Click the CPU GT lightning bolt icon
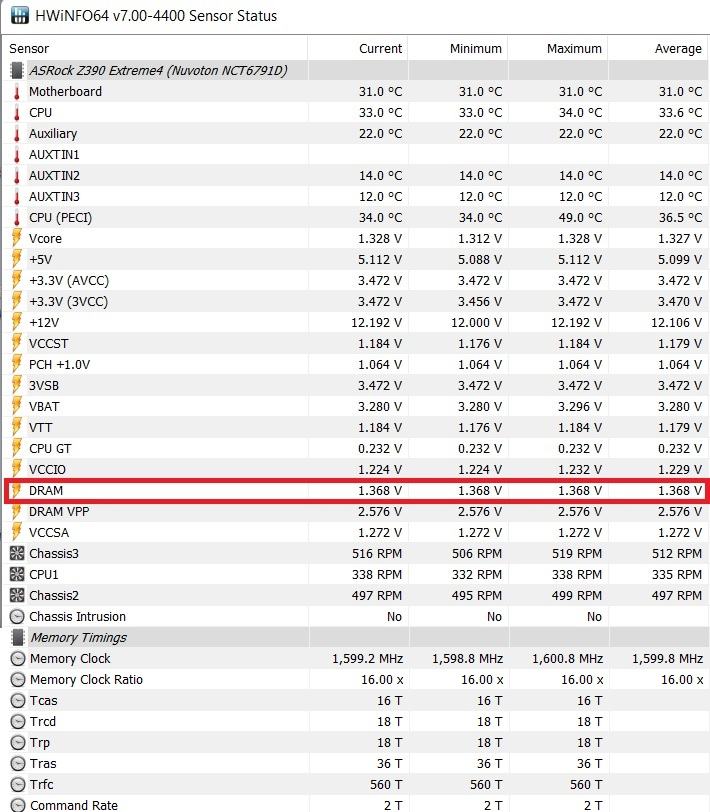Screen dimensions: 710x812 (x=17, y=449)
